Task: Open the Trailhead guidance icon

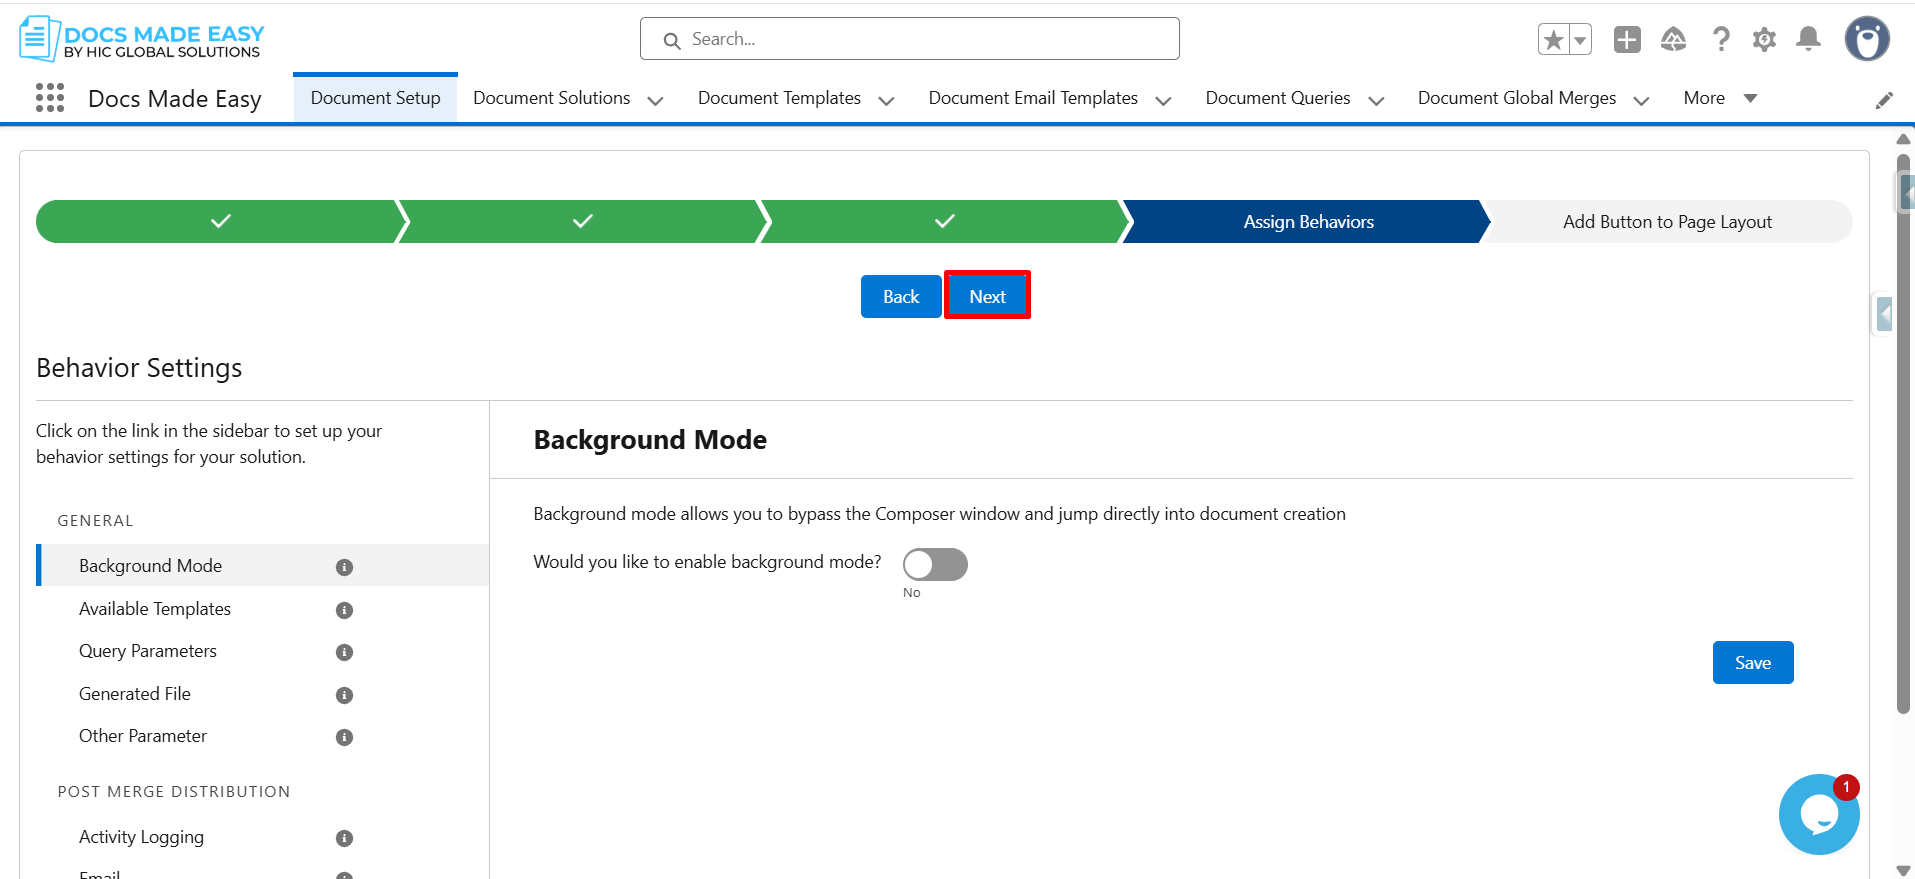Action: tap(1673, 40)
